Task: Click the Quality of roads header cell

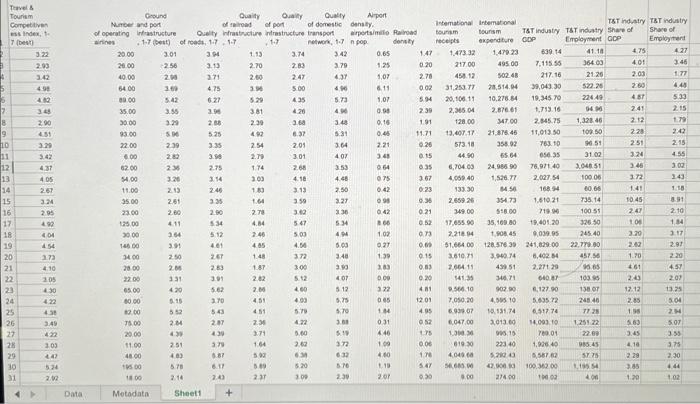Action: coord(199,37)
